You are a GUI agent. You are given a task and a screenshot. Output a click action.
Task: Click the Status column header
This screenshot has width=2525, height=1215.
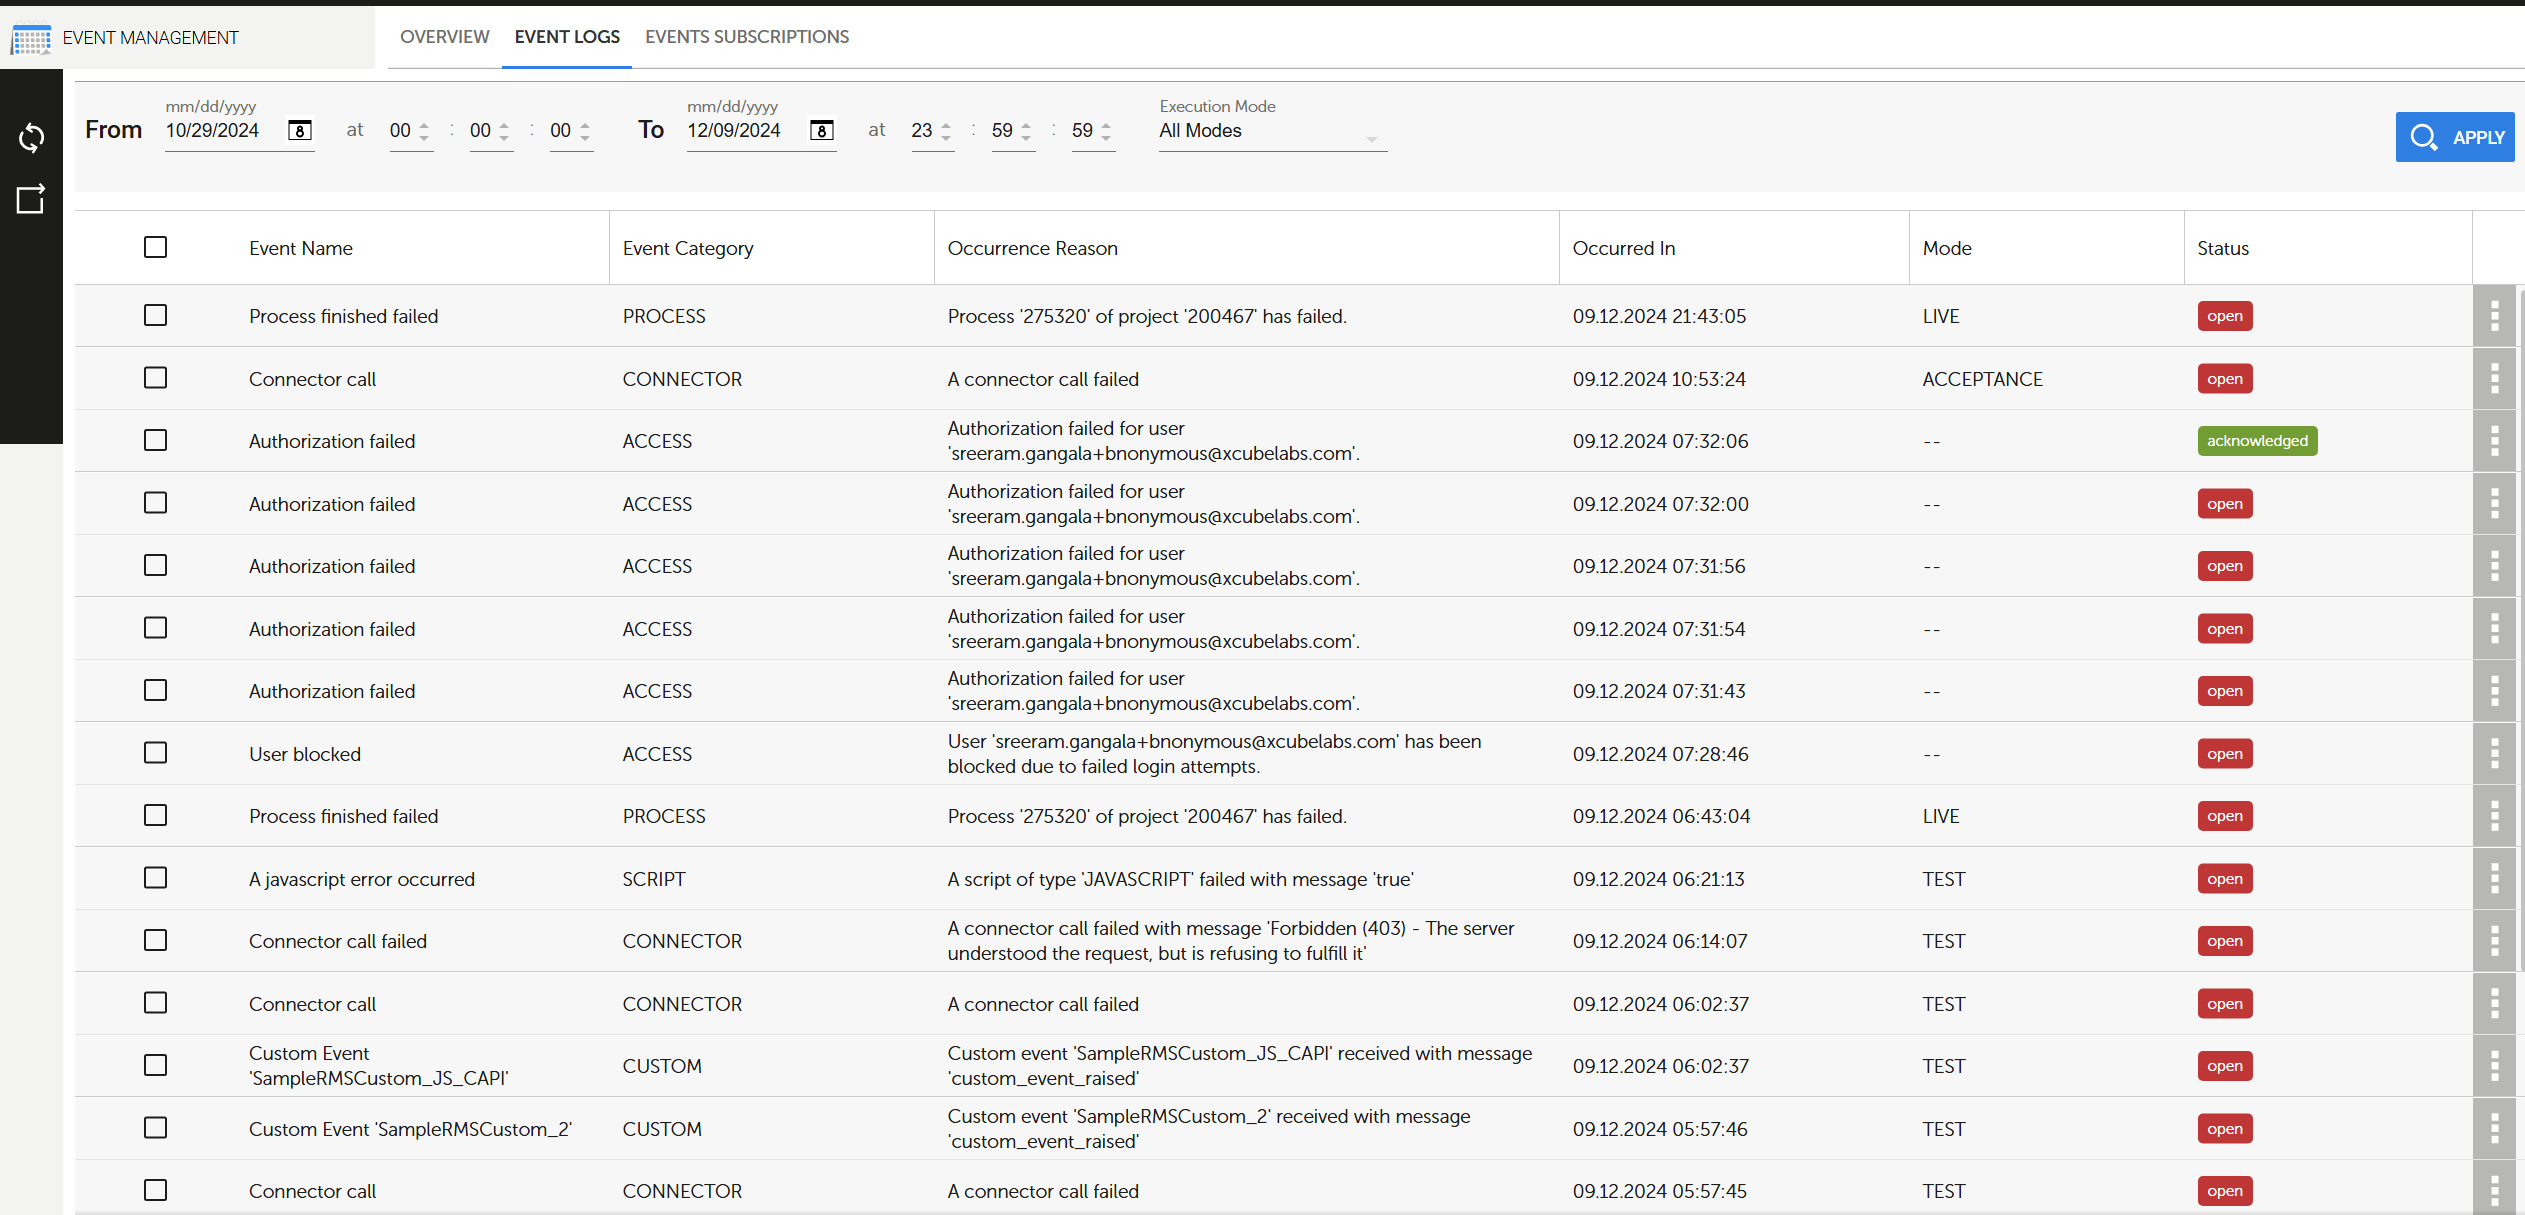pos(2223,248)
